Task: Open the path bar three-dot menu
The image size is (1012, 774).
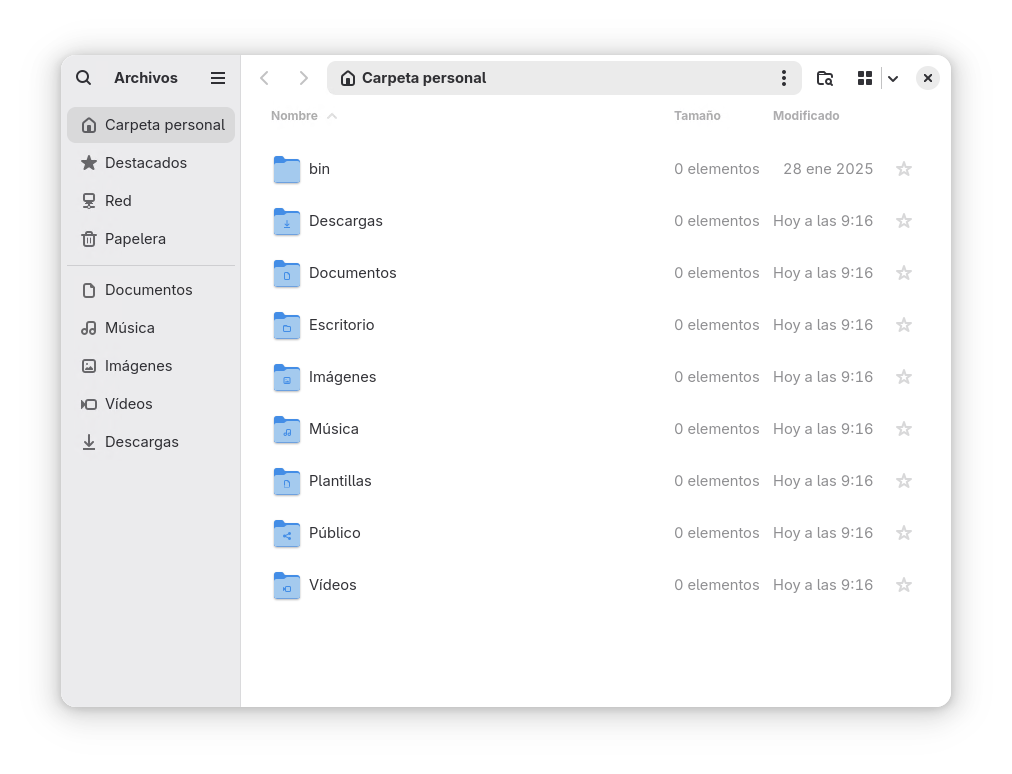Action: (784, 77)
